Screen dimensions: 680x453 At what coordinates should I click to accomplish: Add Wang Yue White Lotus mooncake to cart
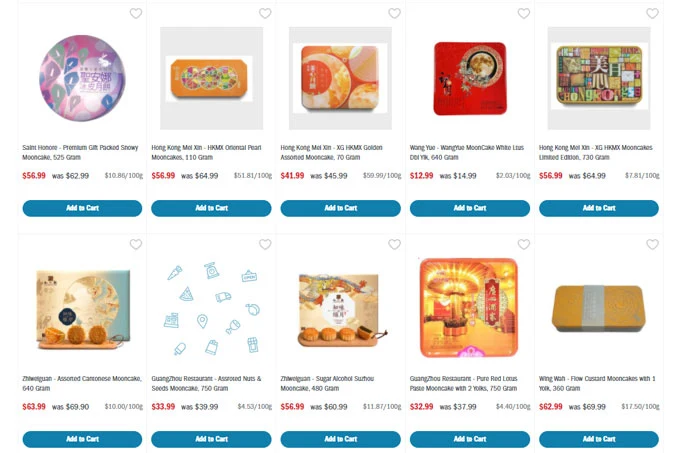point(470,208)
